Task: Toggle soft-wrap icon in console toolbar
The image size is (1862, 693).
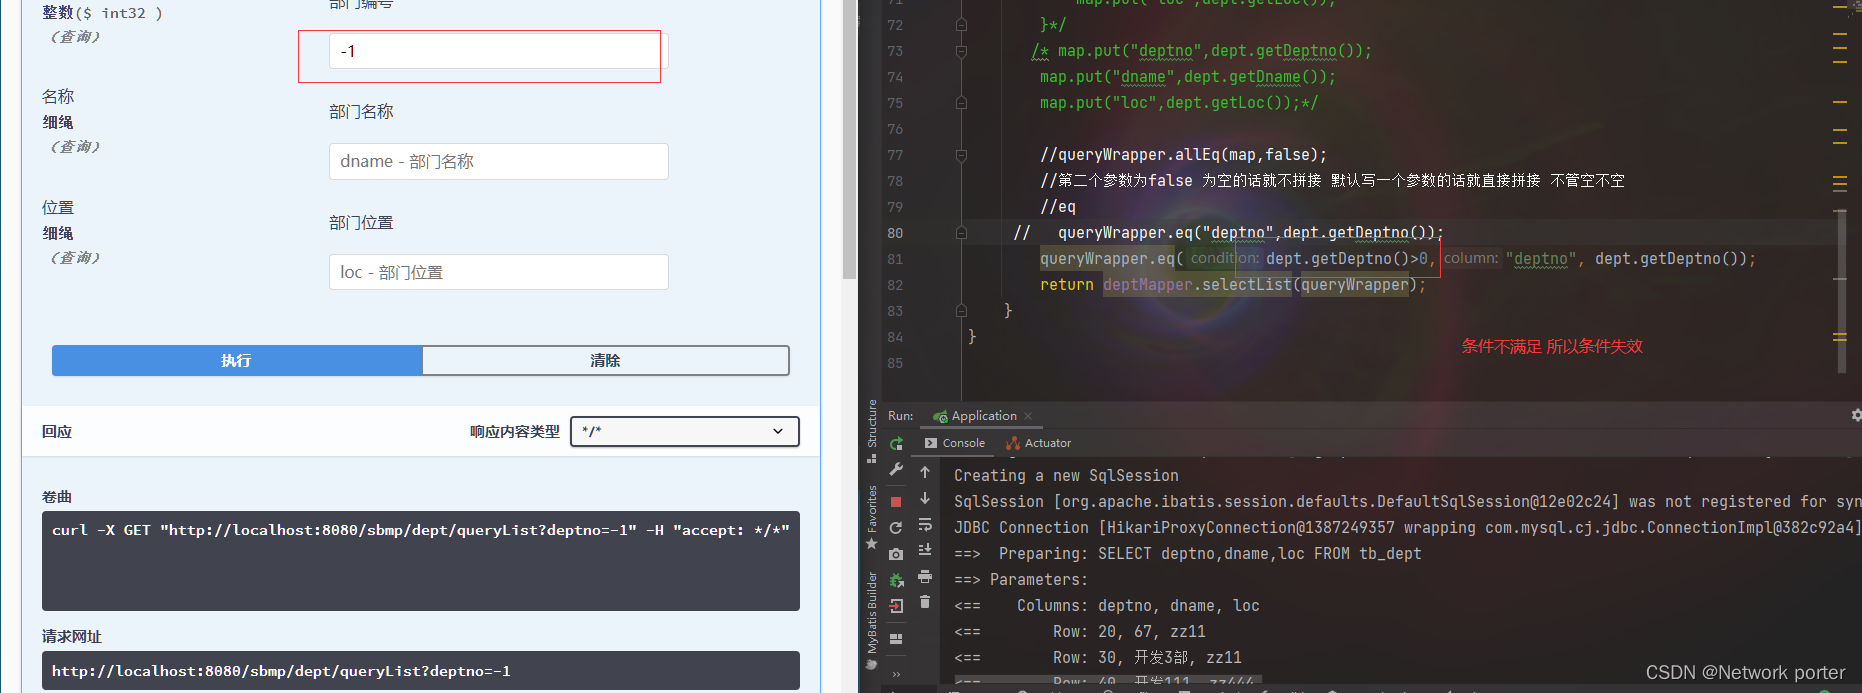Action: click(x=925, y=524)
